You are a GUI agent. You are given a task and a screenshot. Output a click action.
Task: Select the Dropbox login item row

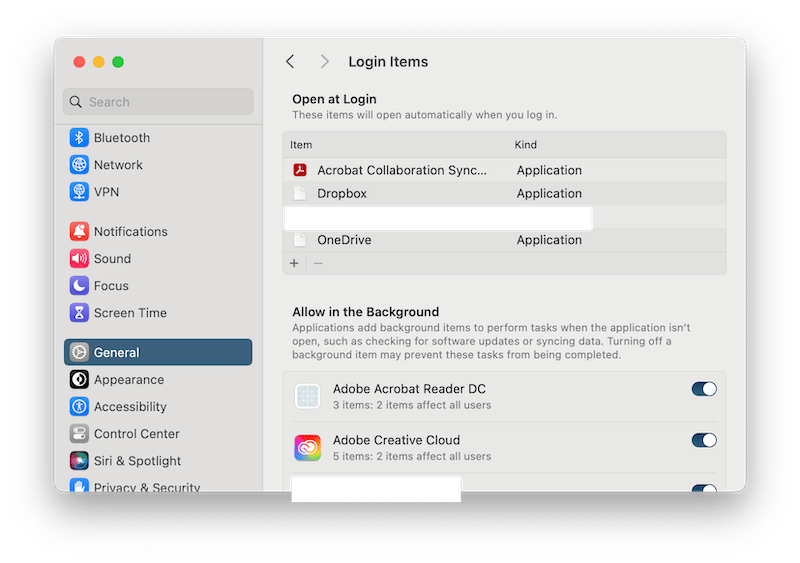pos(504,193)
